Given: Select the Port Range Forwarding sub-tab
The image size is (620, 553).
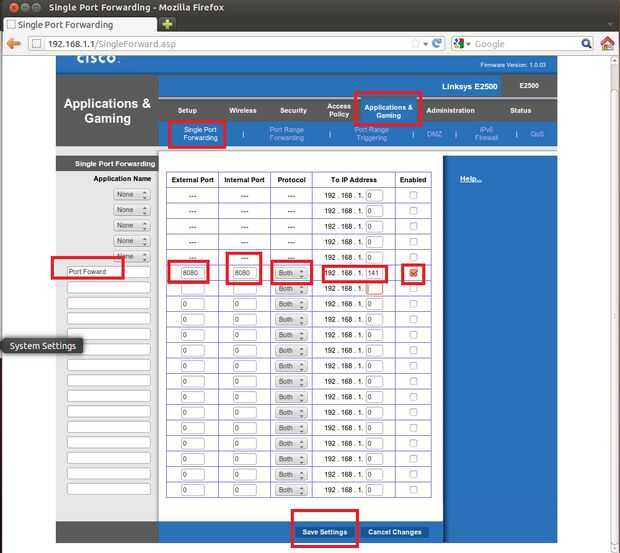Looking at the screenshot, I should (287, 134).
